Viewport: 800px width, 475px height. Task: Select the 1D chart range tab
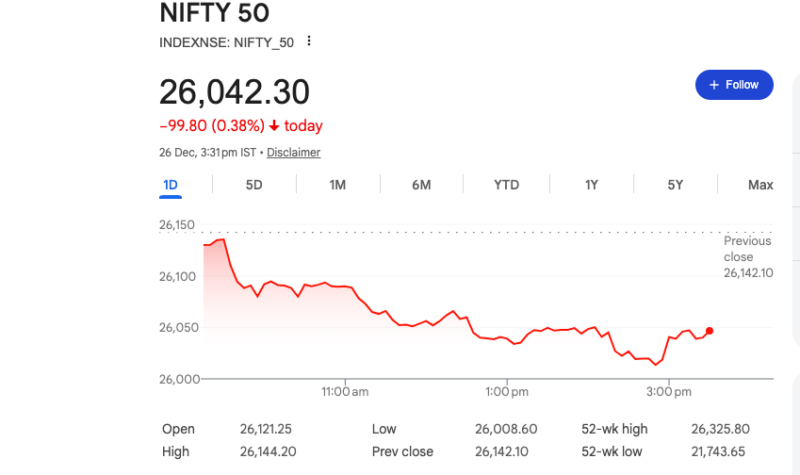pyautogui.click(x=170, y=185)
